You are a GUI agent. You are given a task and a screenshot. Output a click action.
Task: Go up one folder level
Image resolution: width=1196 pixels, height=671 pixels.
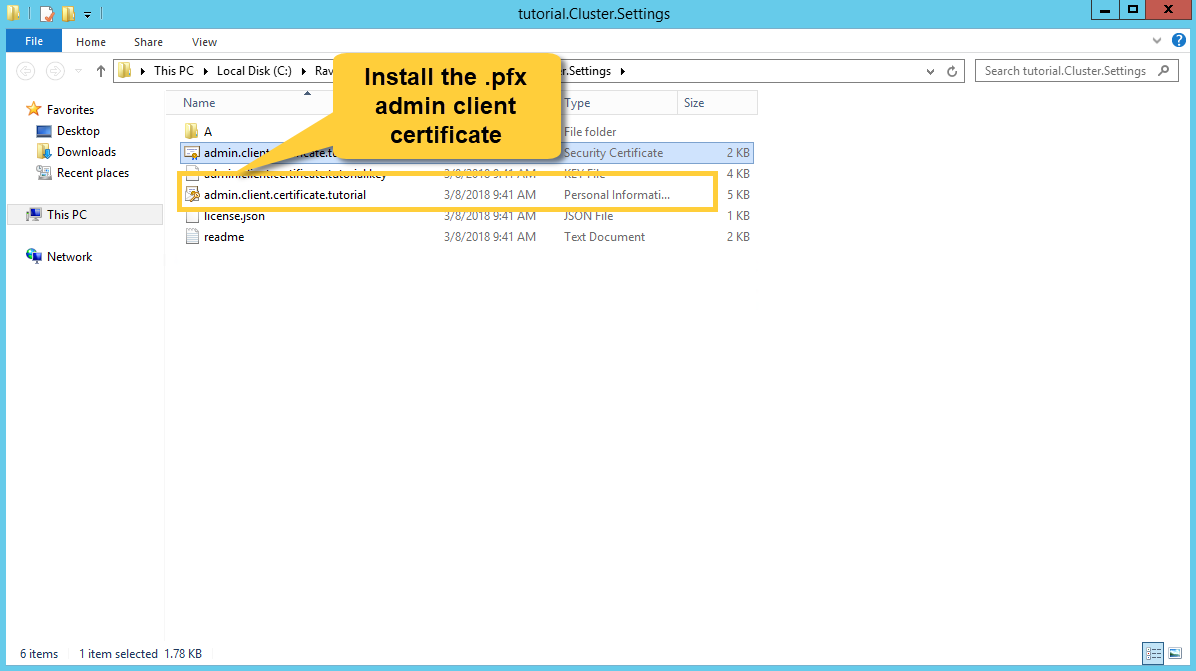click(x=101, y=71)
